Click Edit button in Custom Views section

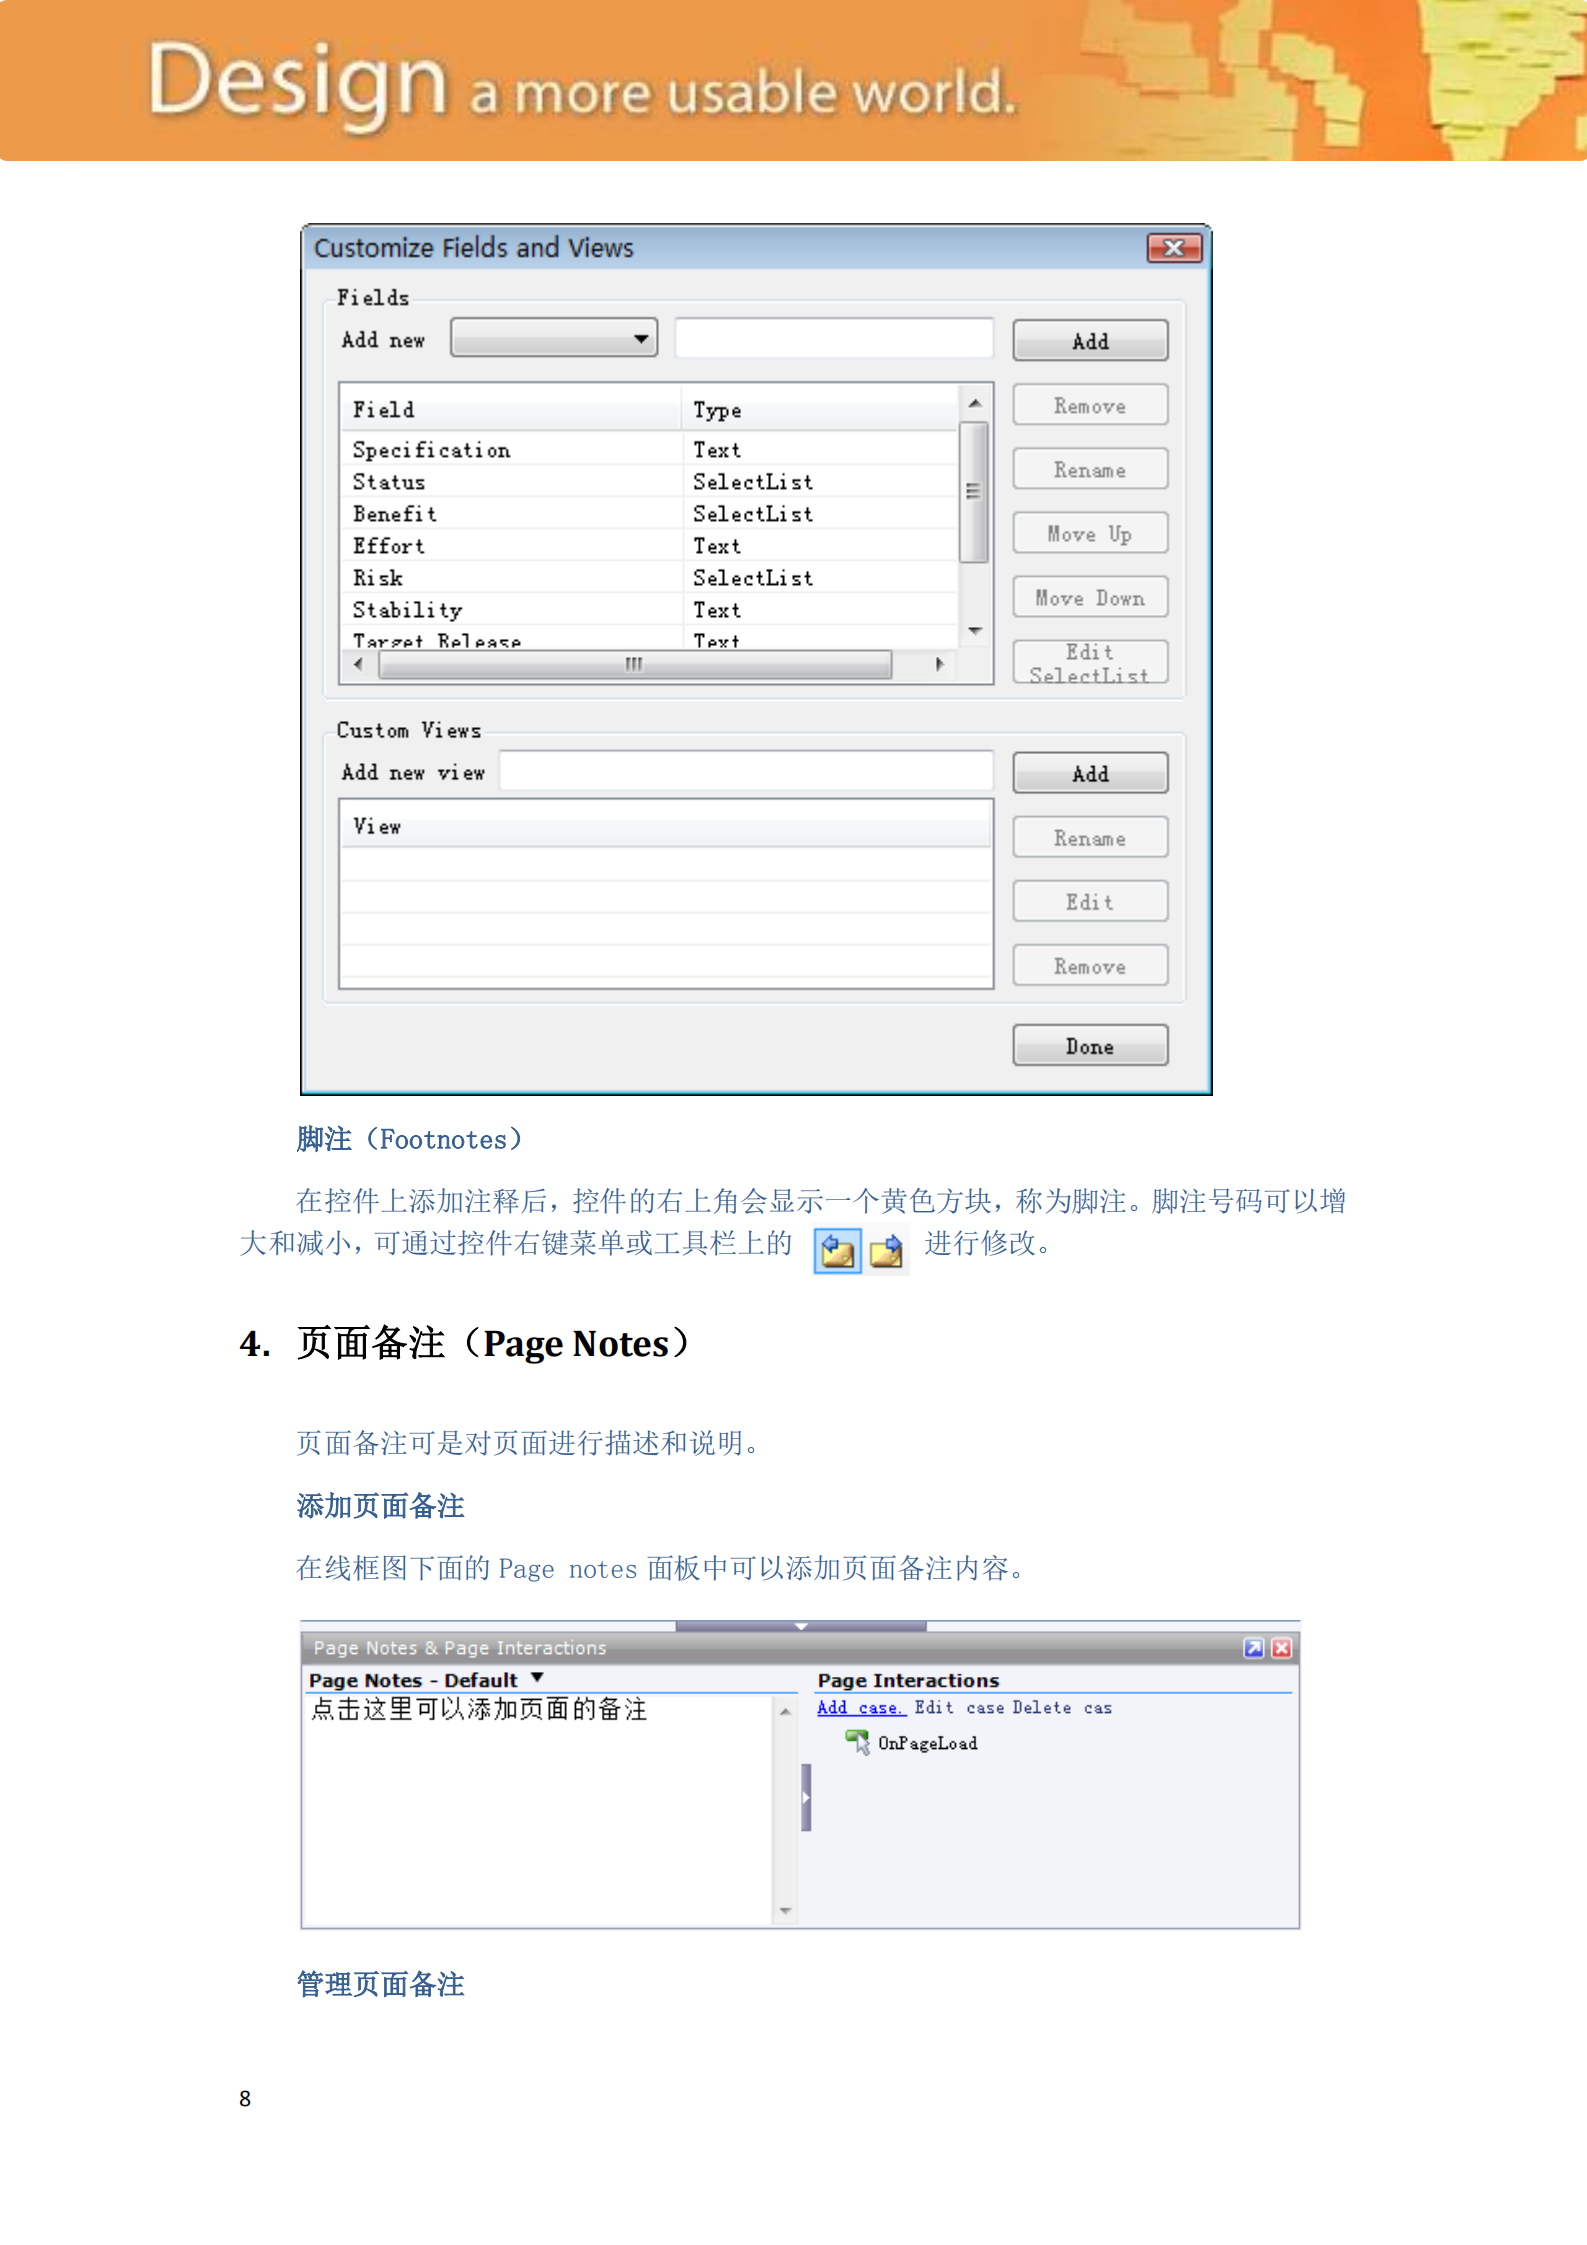1090,902
